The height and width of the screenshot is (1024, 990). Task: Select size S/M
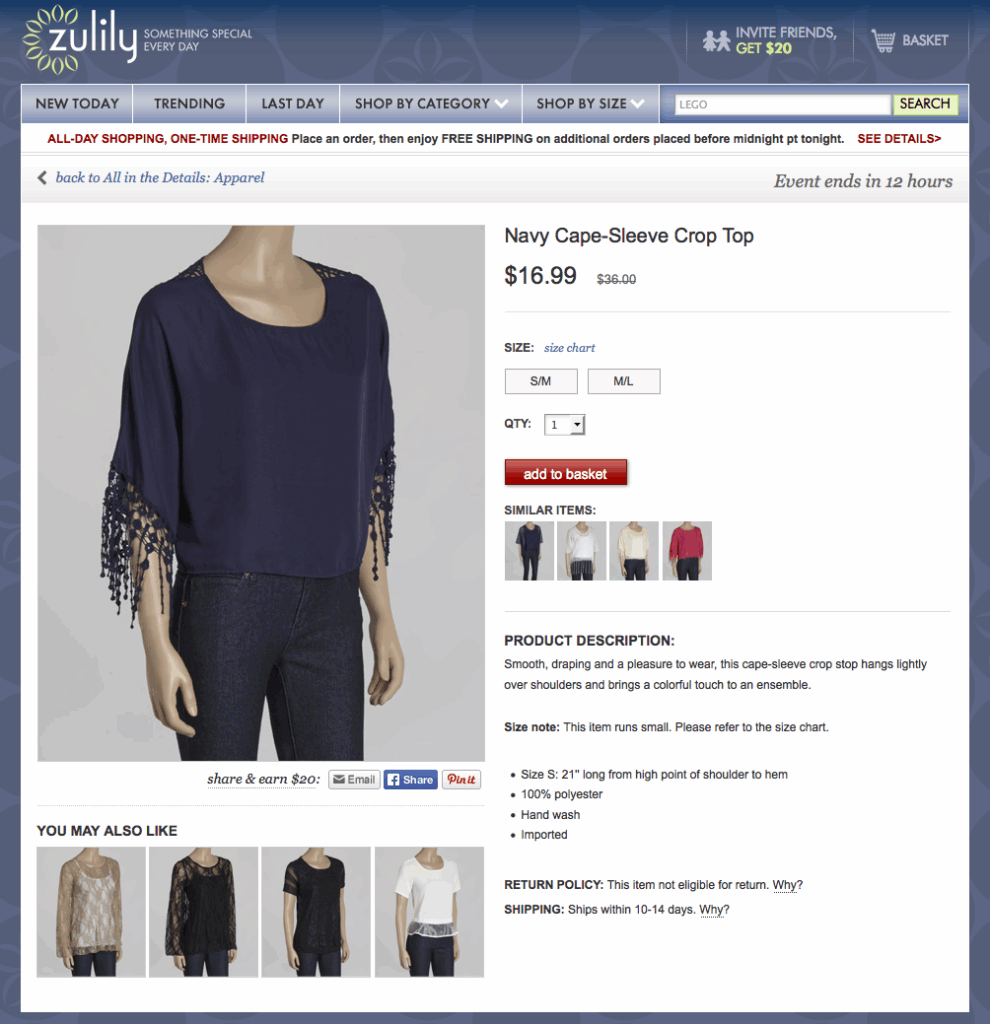pyautogui.click(x=541, y=381)
